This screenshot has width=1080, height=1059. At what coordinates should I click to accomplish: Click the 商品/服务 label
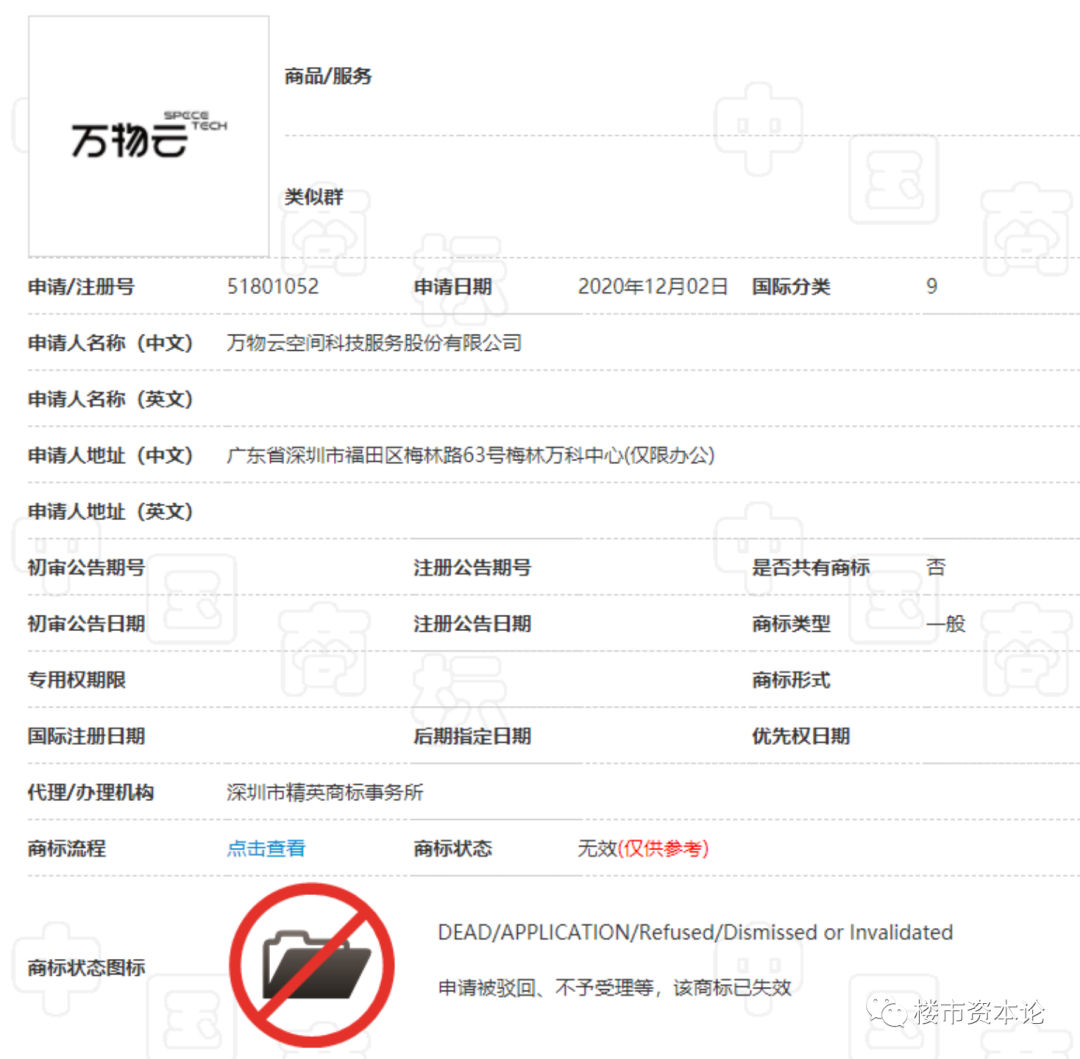[x=329, y=76]
